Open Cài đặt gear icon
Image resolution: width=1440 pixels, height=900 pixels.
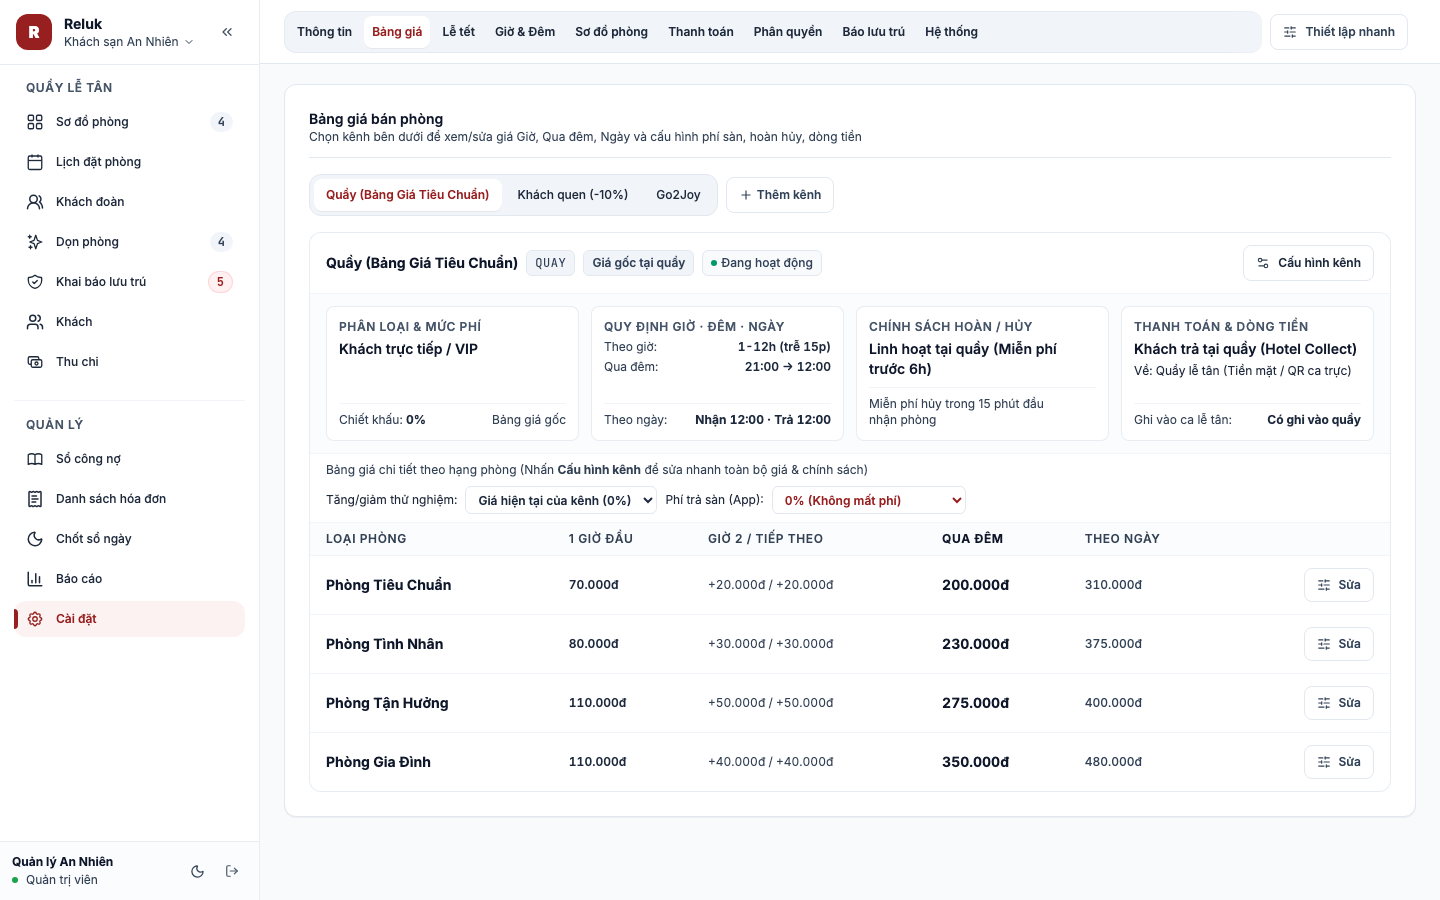click(x=35, y=619)
